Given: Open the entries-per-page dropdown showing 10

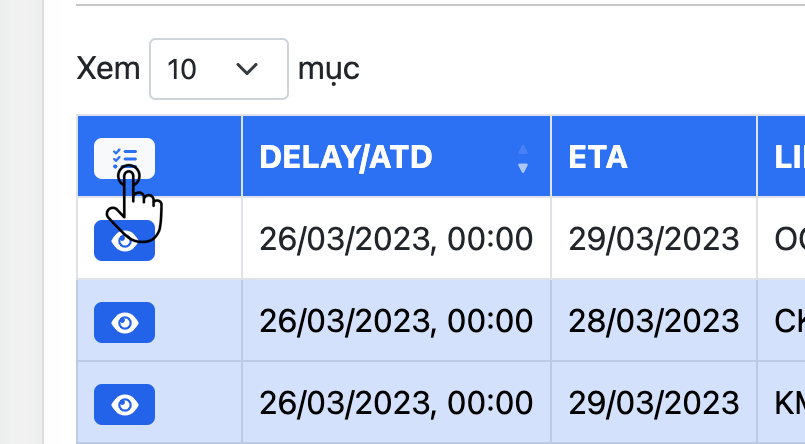Looking at the screenshot, I should (x=218, y=69).
